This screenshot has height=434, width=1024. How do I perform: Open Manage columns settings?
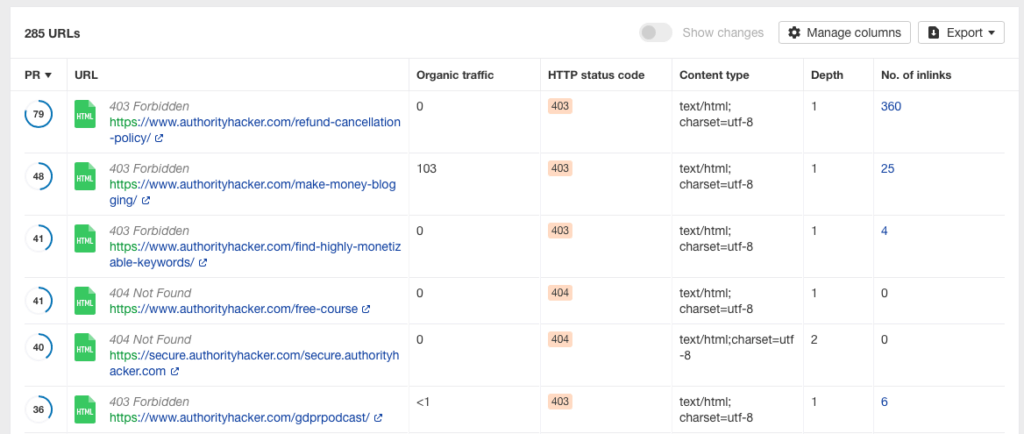pos(844,33)
